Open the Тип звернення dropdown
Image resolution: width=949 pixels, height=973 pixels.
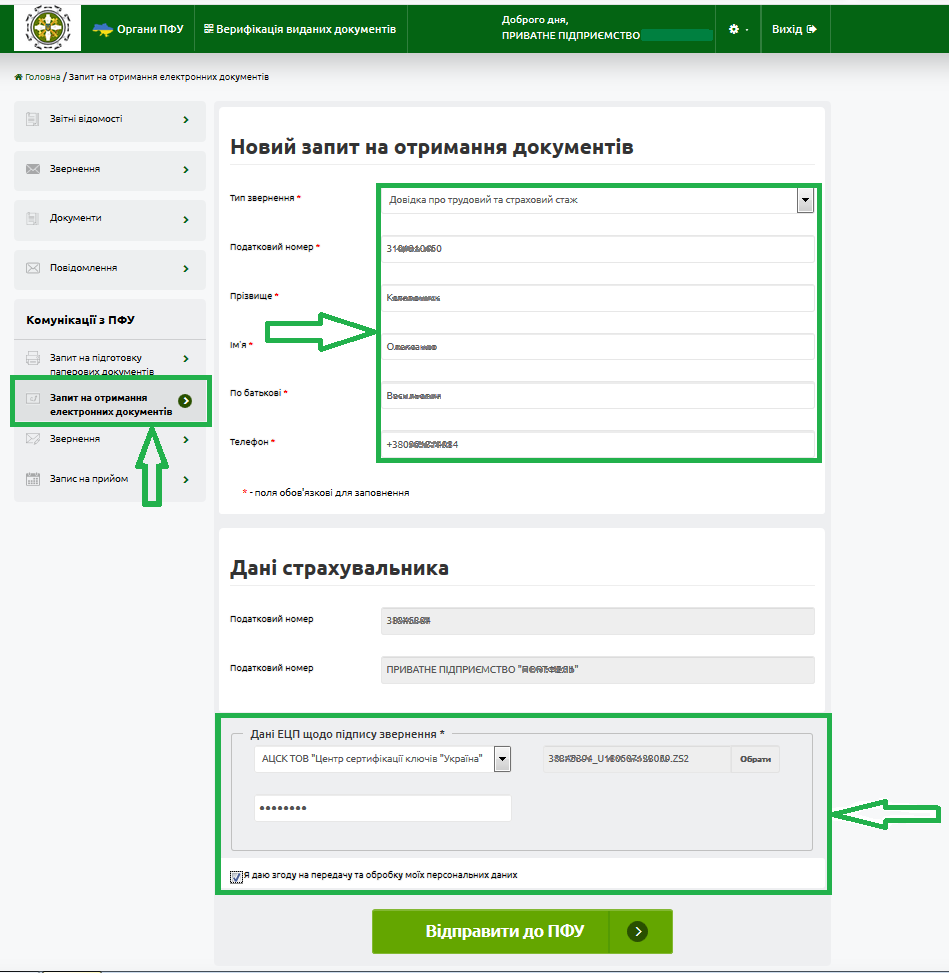click(804, 200)
